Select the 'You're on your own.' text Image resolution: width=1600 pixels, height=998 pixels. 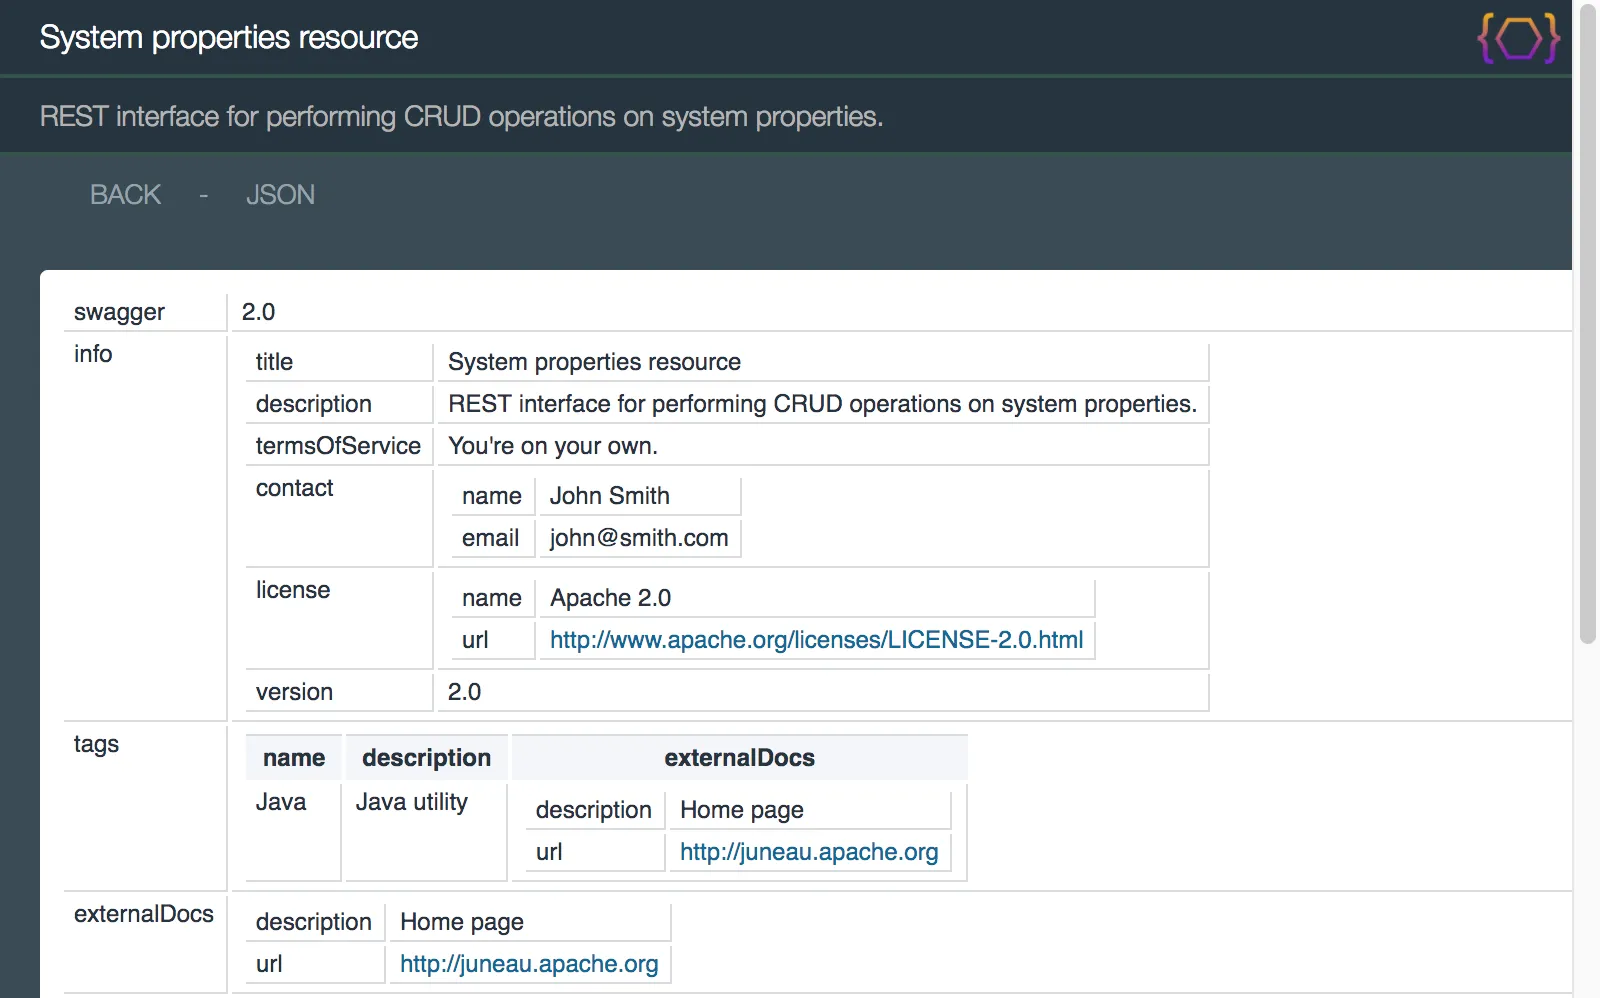point(552,446)
